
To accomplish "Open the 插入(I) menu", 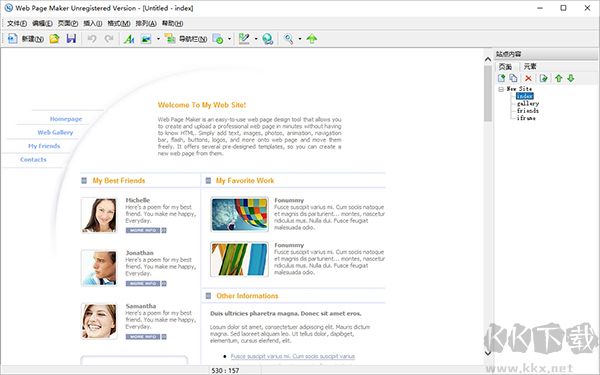I will 93,23.
